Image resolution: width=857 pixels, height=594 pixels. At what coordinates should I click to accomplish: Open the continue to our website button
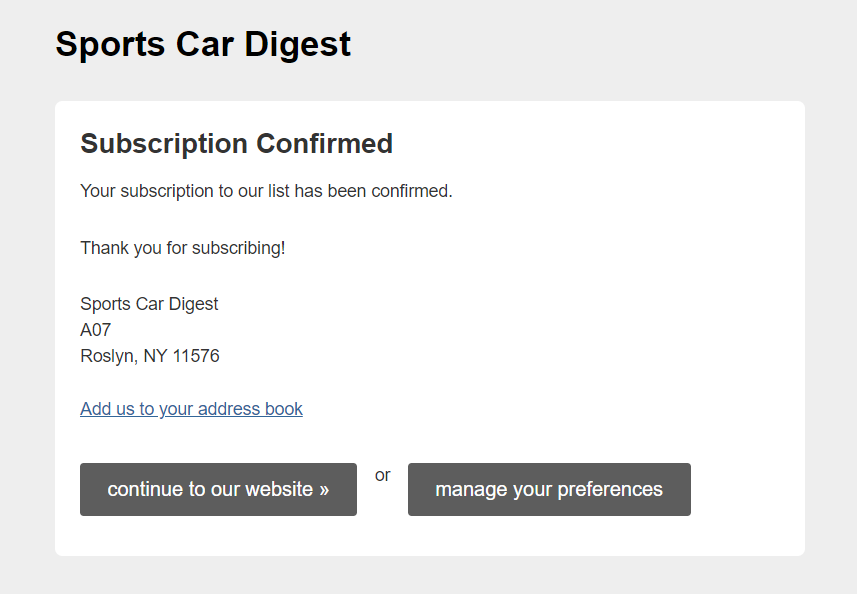pos(218,489)
